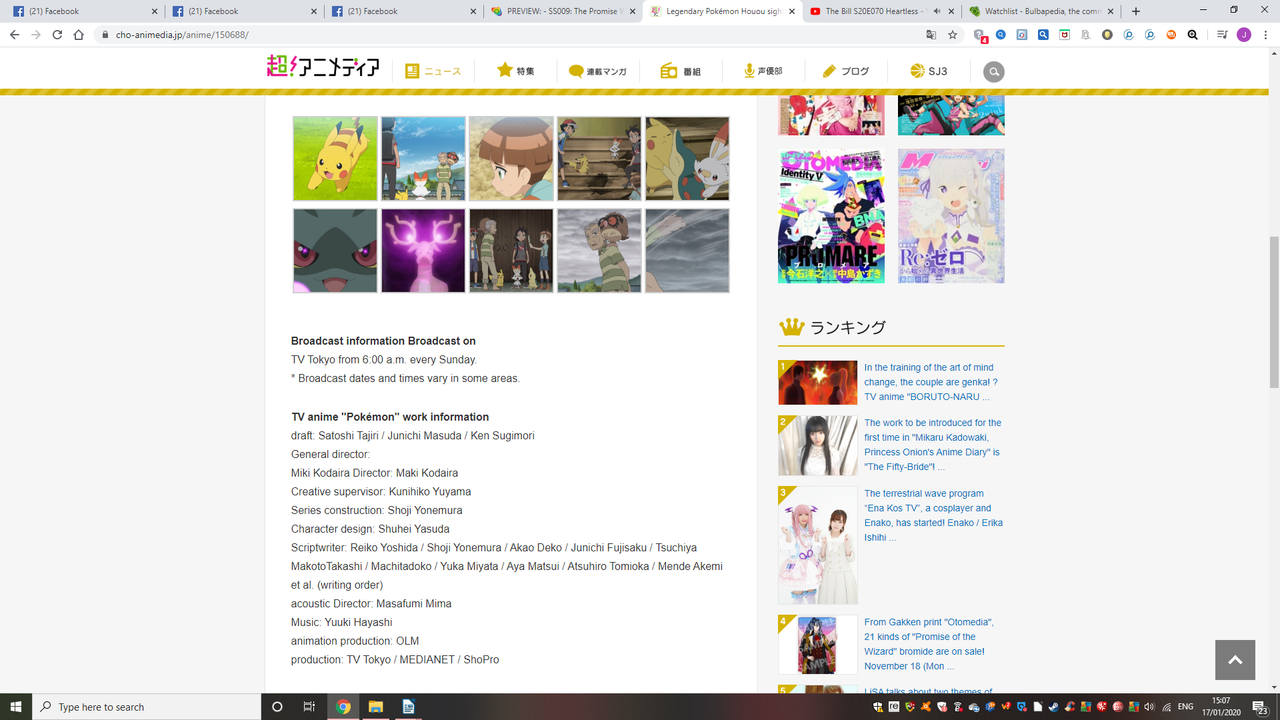
Task: Click the extension icon with red 4 badge
Action: click(x=980, y=35)
